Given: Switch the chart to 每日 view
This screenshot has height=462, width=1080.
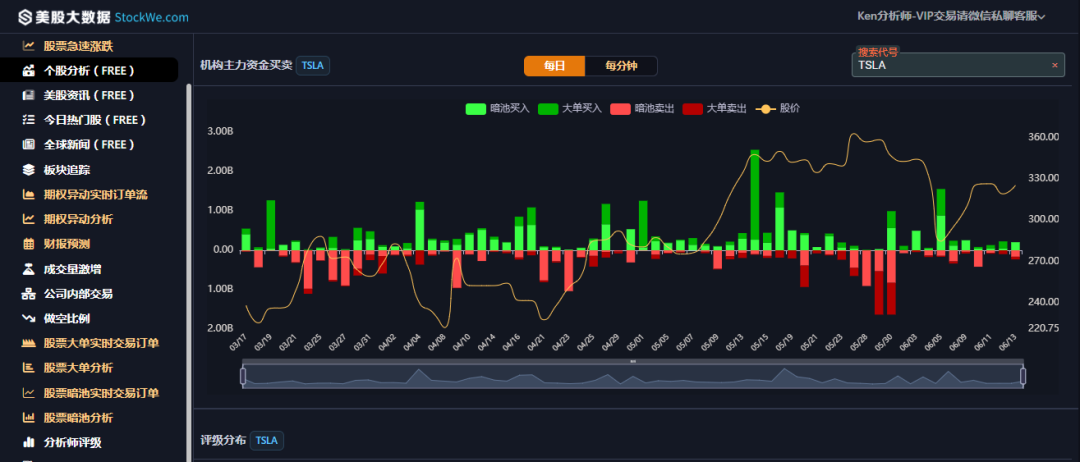Looking at the screenshot, I should pyautogui.click(x=554, y=65).
